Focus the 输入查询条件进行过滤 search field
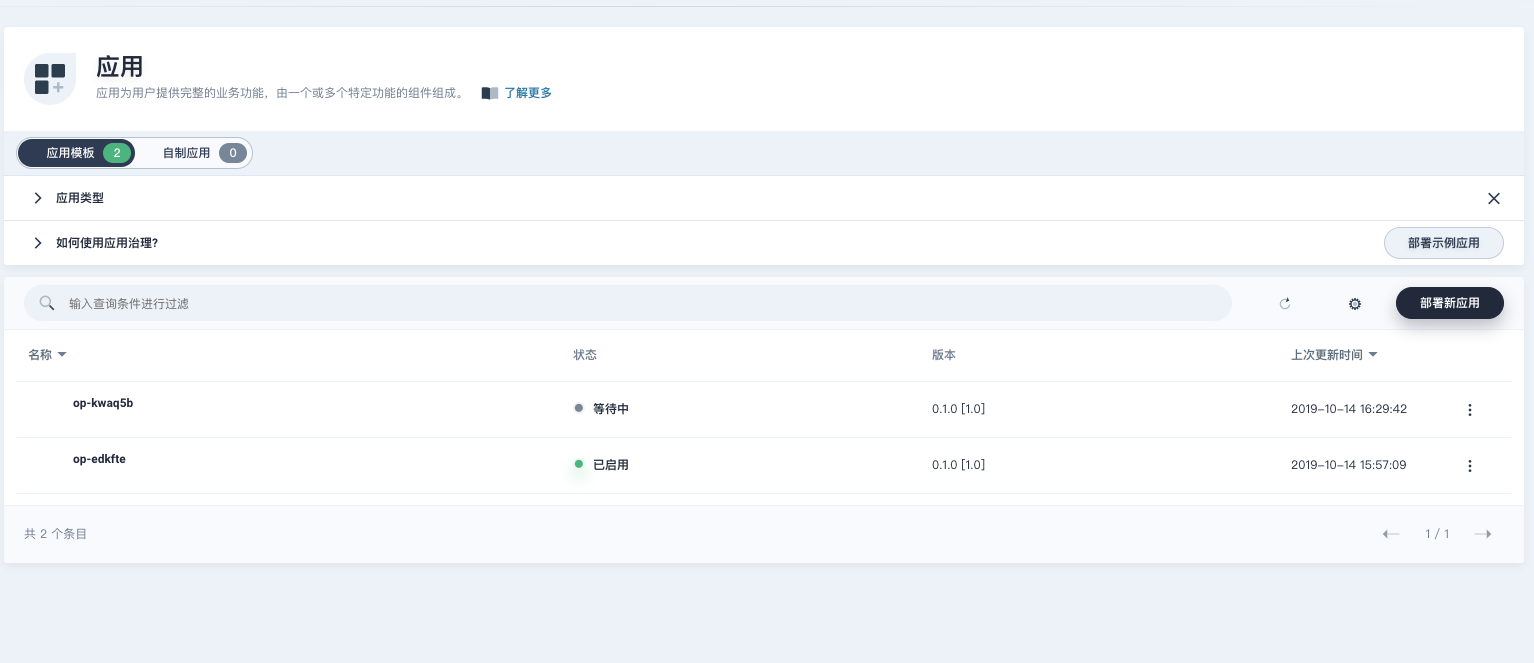The width and height of the screenshot is (1534, 663). pyautogui.click(x=628, y=303)
